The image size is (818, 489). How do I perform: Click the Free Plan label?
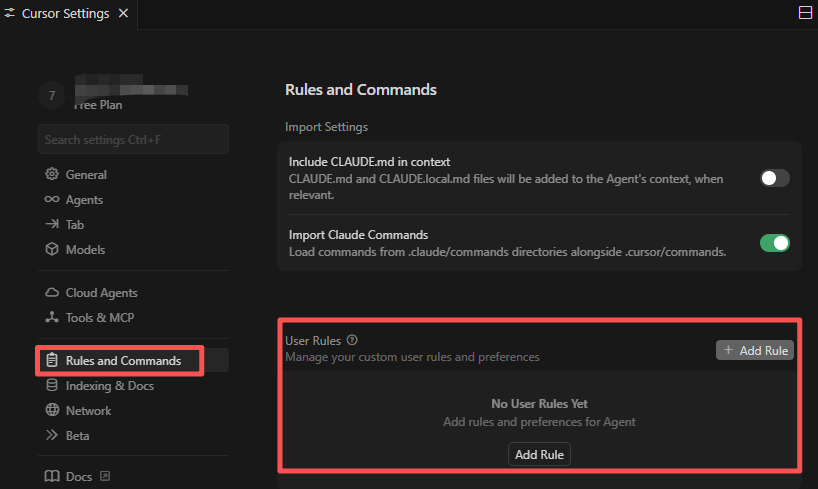click(x=98, y=105)
